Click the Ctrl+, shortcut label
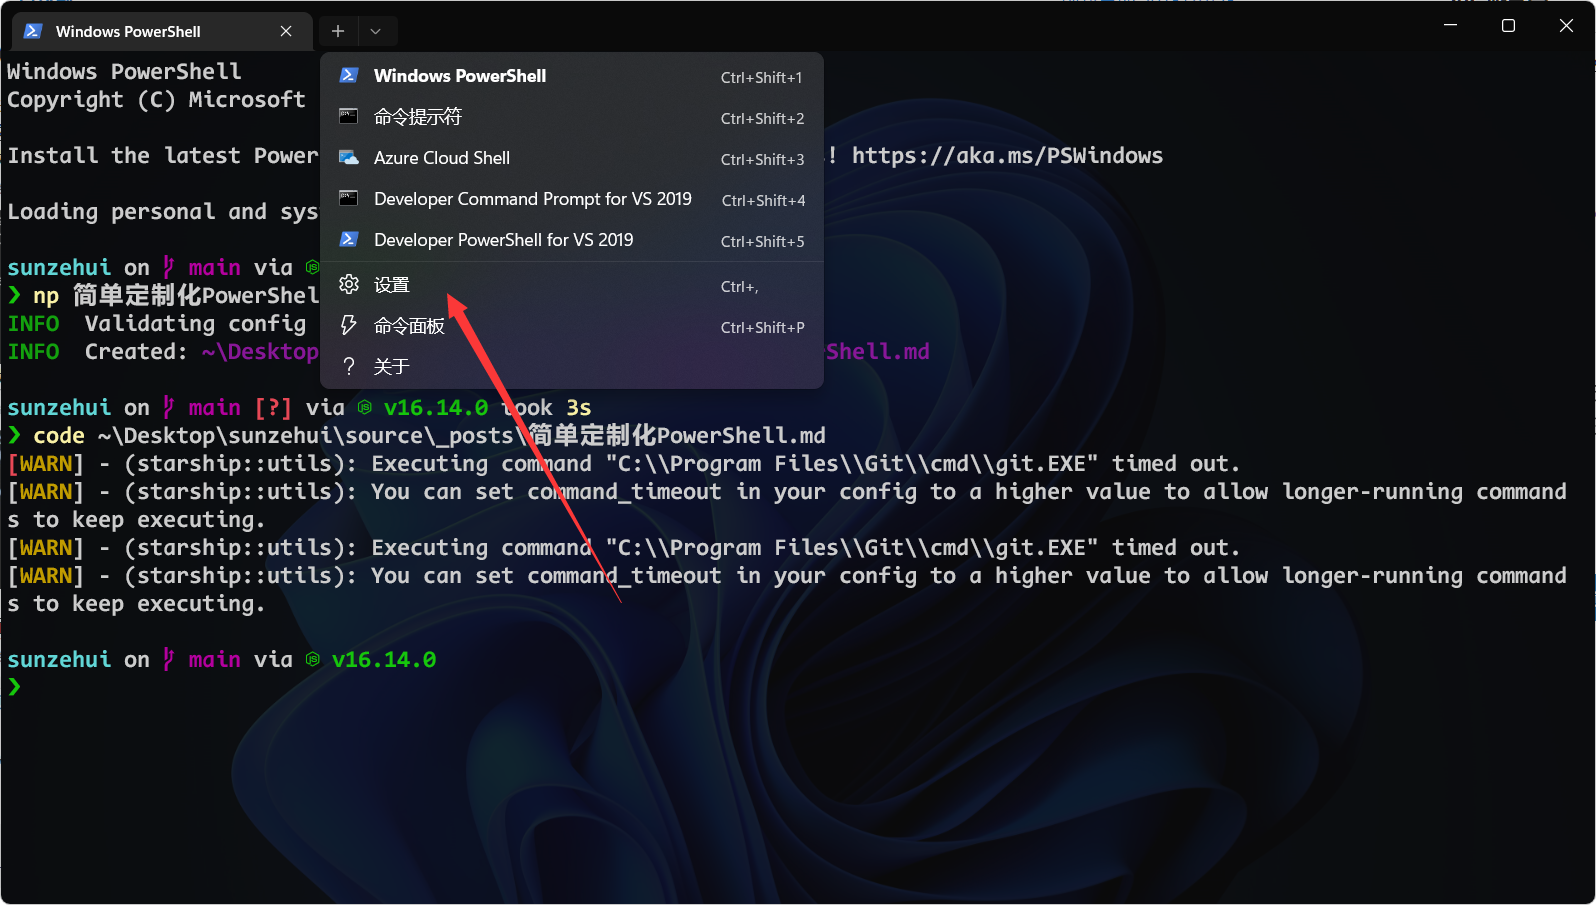The height and width of the screenshot is (905, 1596). [x=740, y=287]
